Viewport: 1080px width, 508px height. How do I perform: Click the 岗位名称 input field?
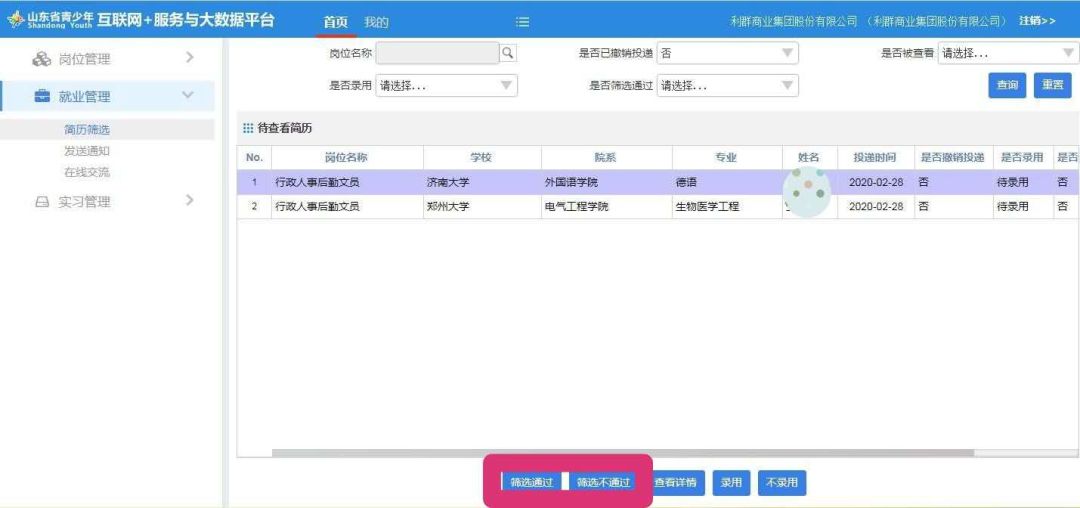click(437, 53)
